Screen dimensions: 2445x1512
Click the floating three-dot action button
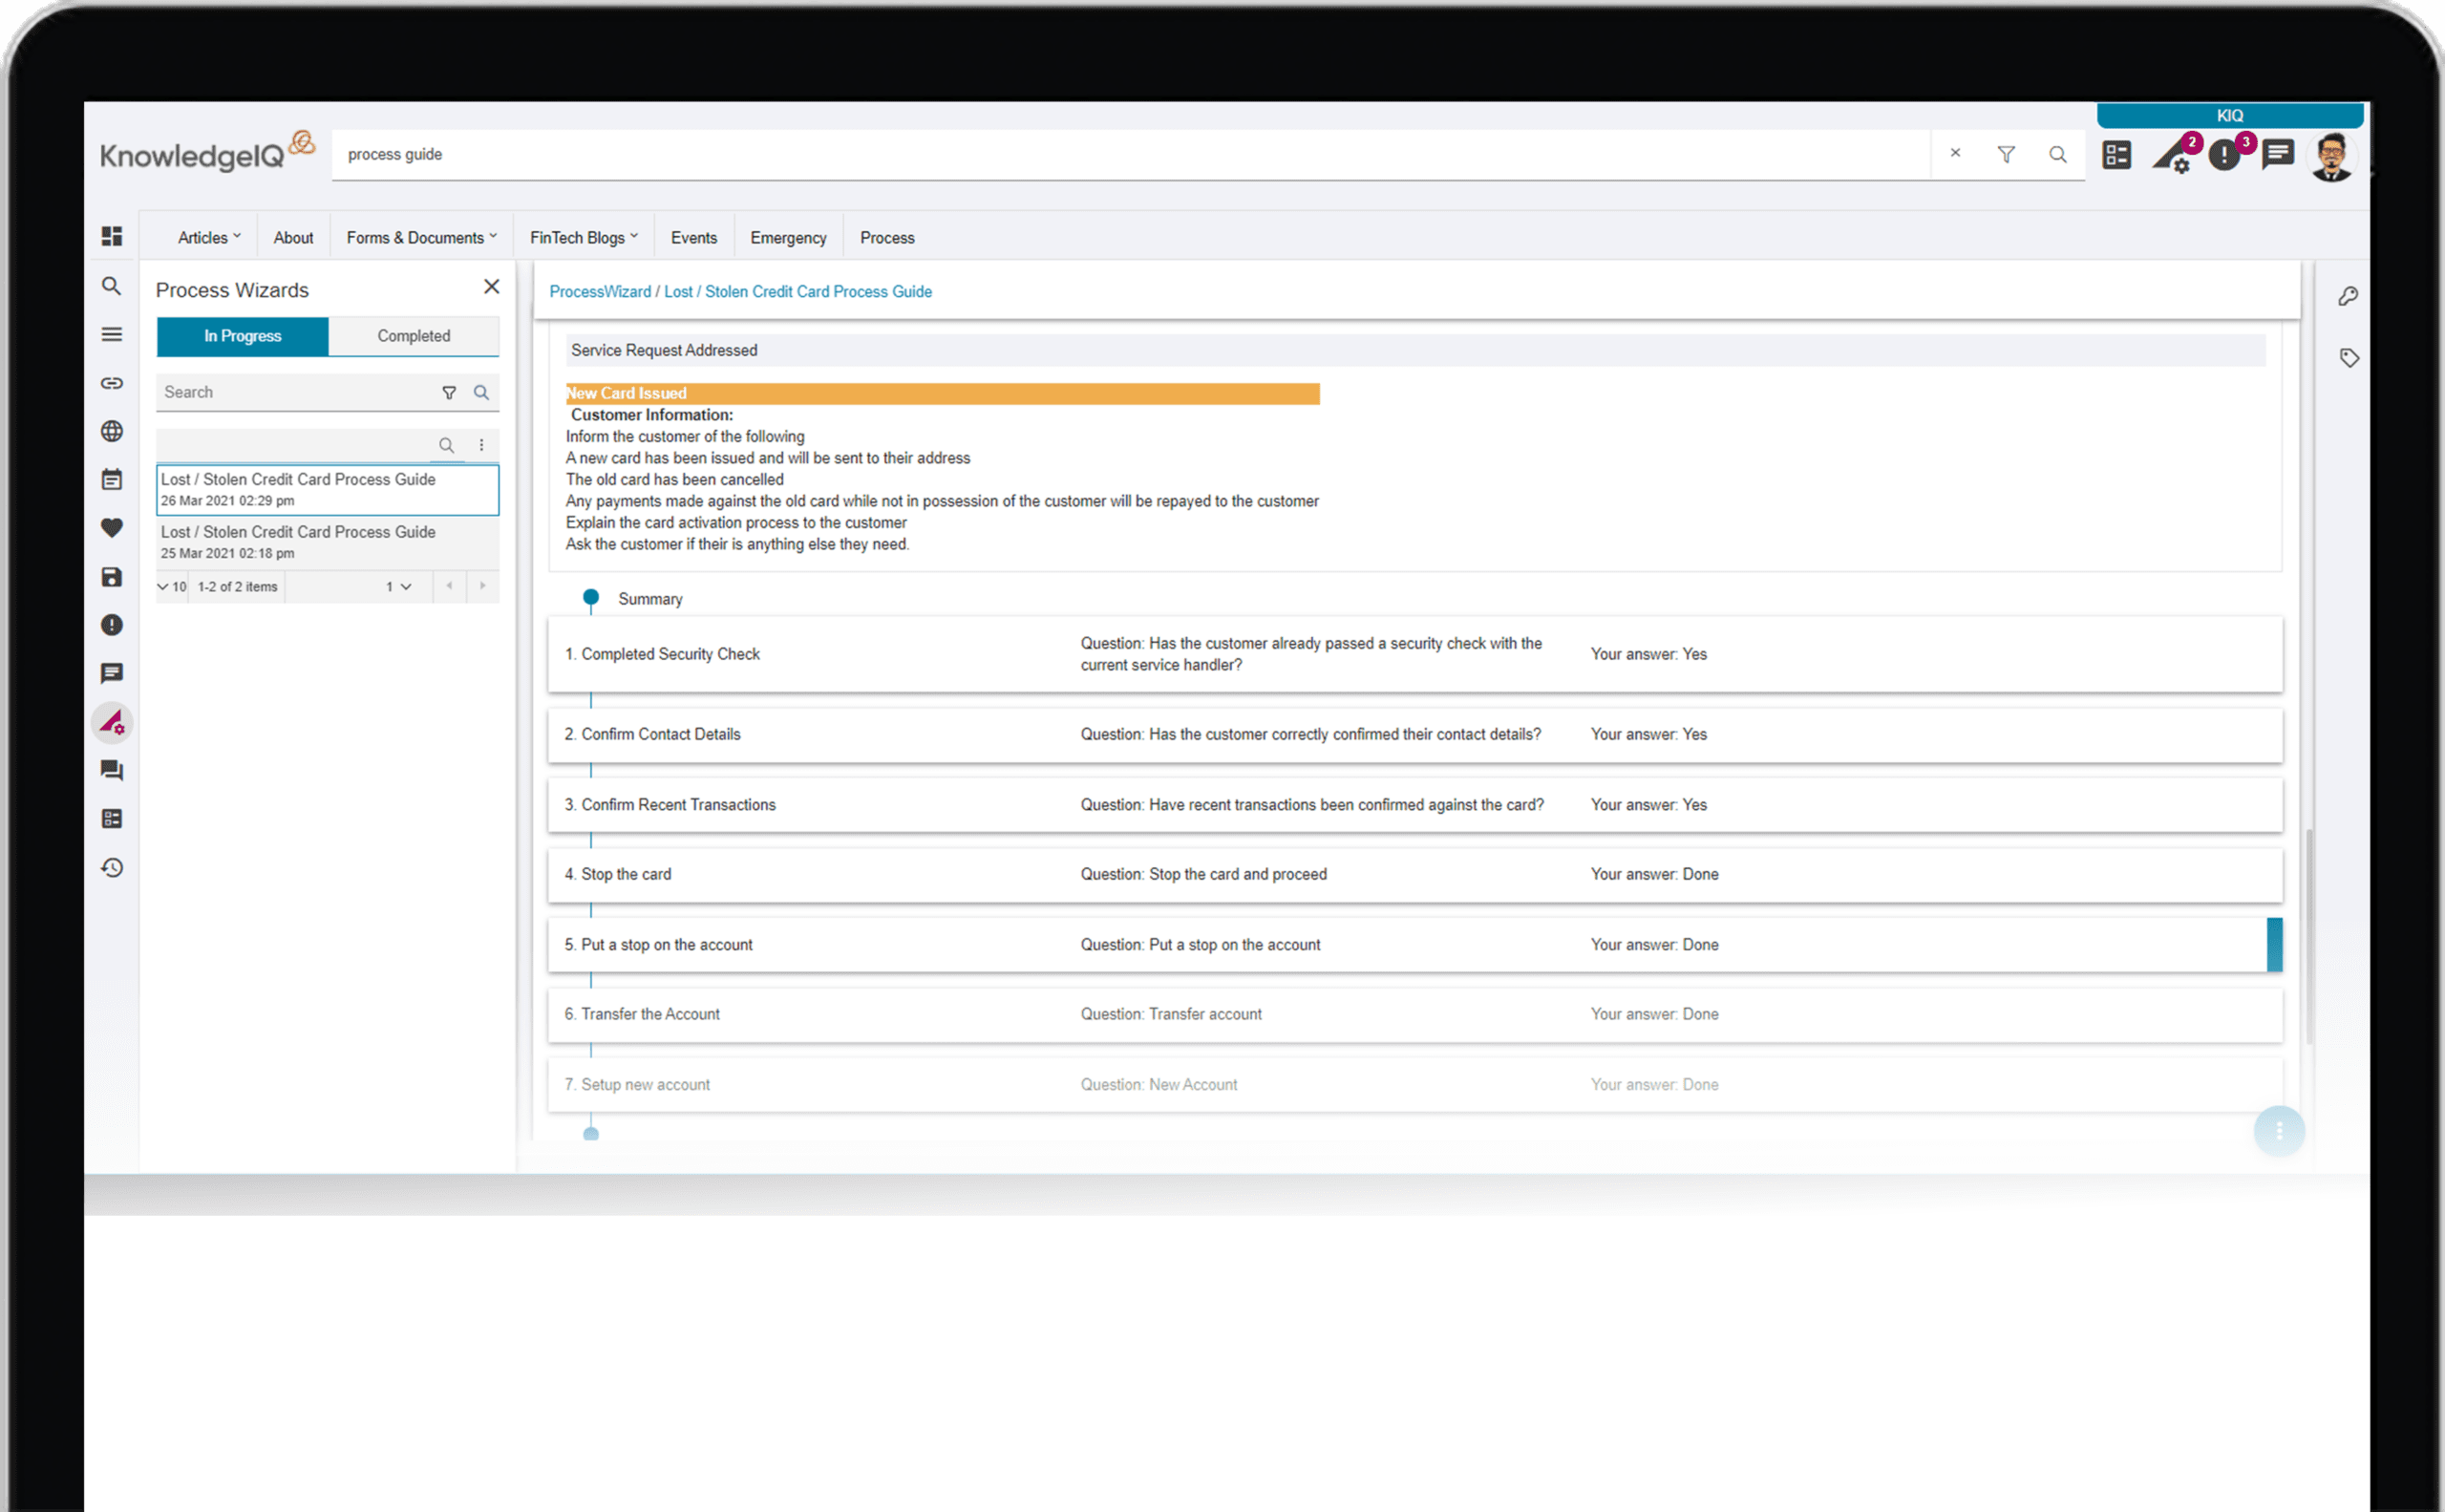pos(2278,1131)
